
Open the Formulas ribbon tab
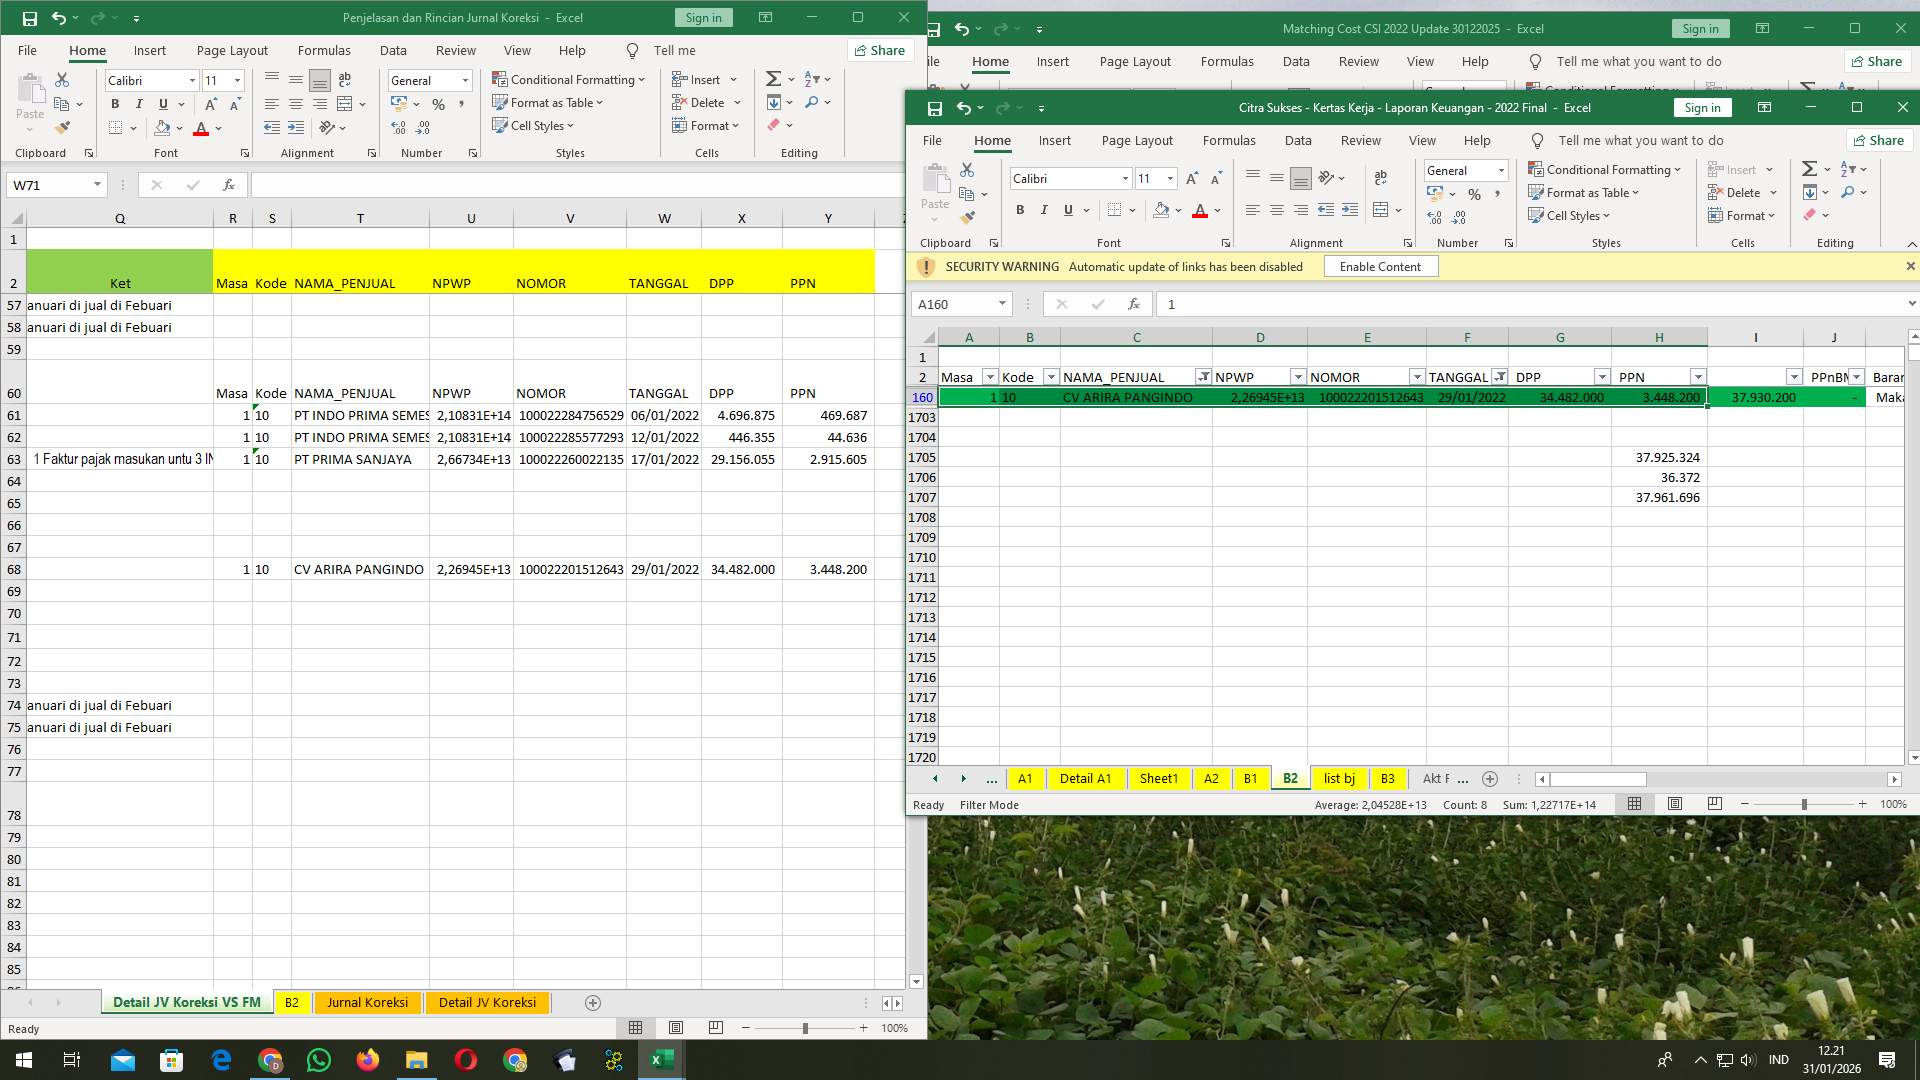tap(1228, 140)
